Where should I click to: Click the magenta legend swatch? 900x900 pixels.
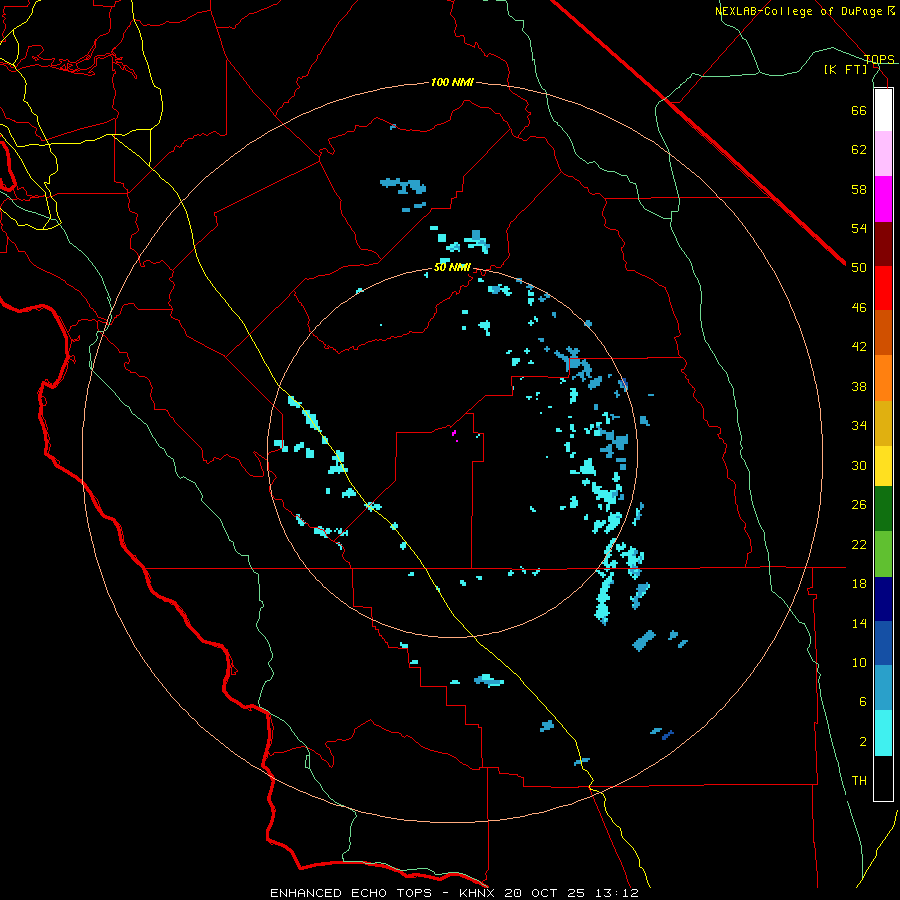click(883, 199)
